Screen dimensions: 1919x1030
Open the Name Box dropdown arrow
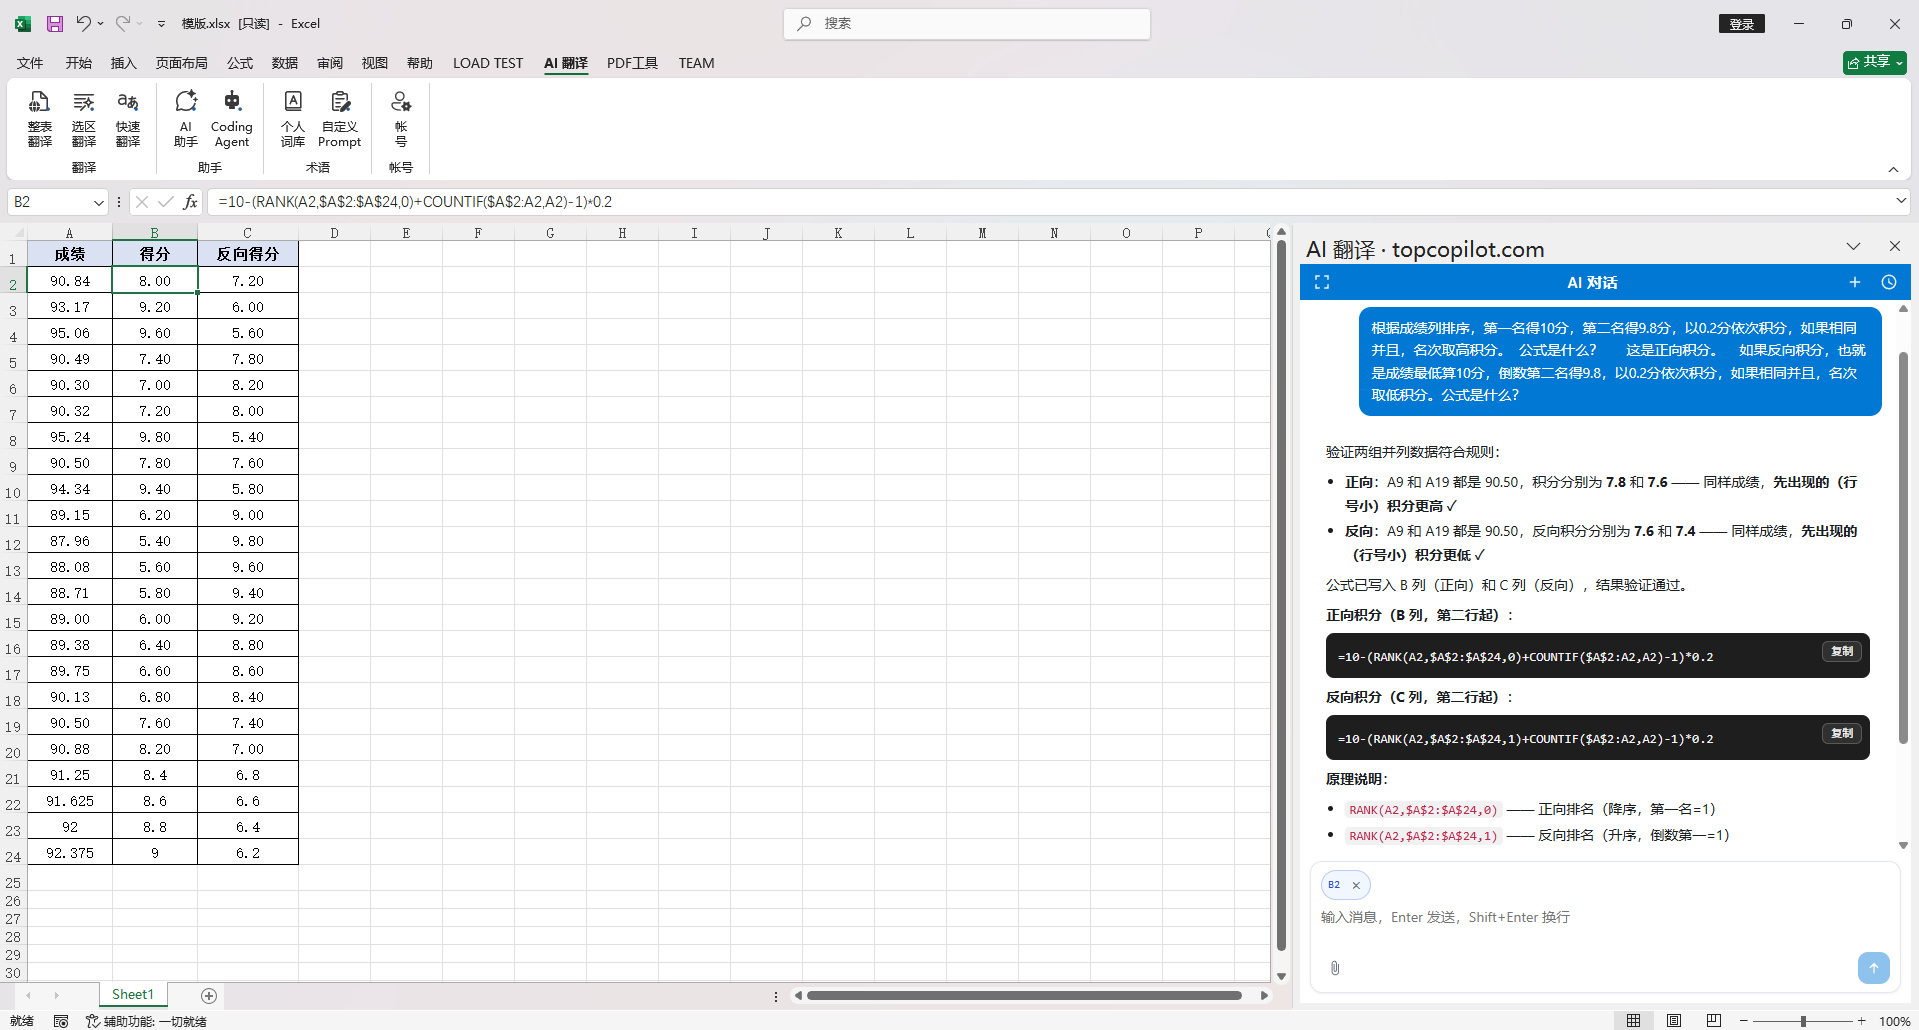pos(98,202)
